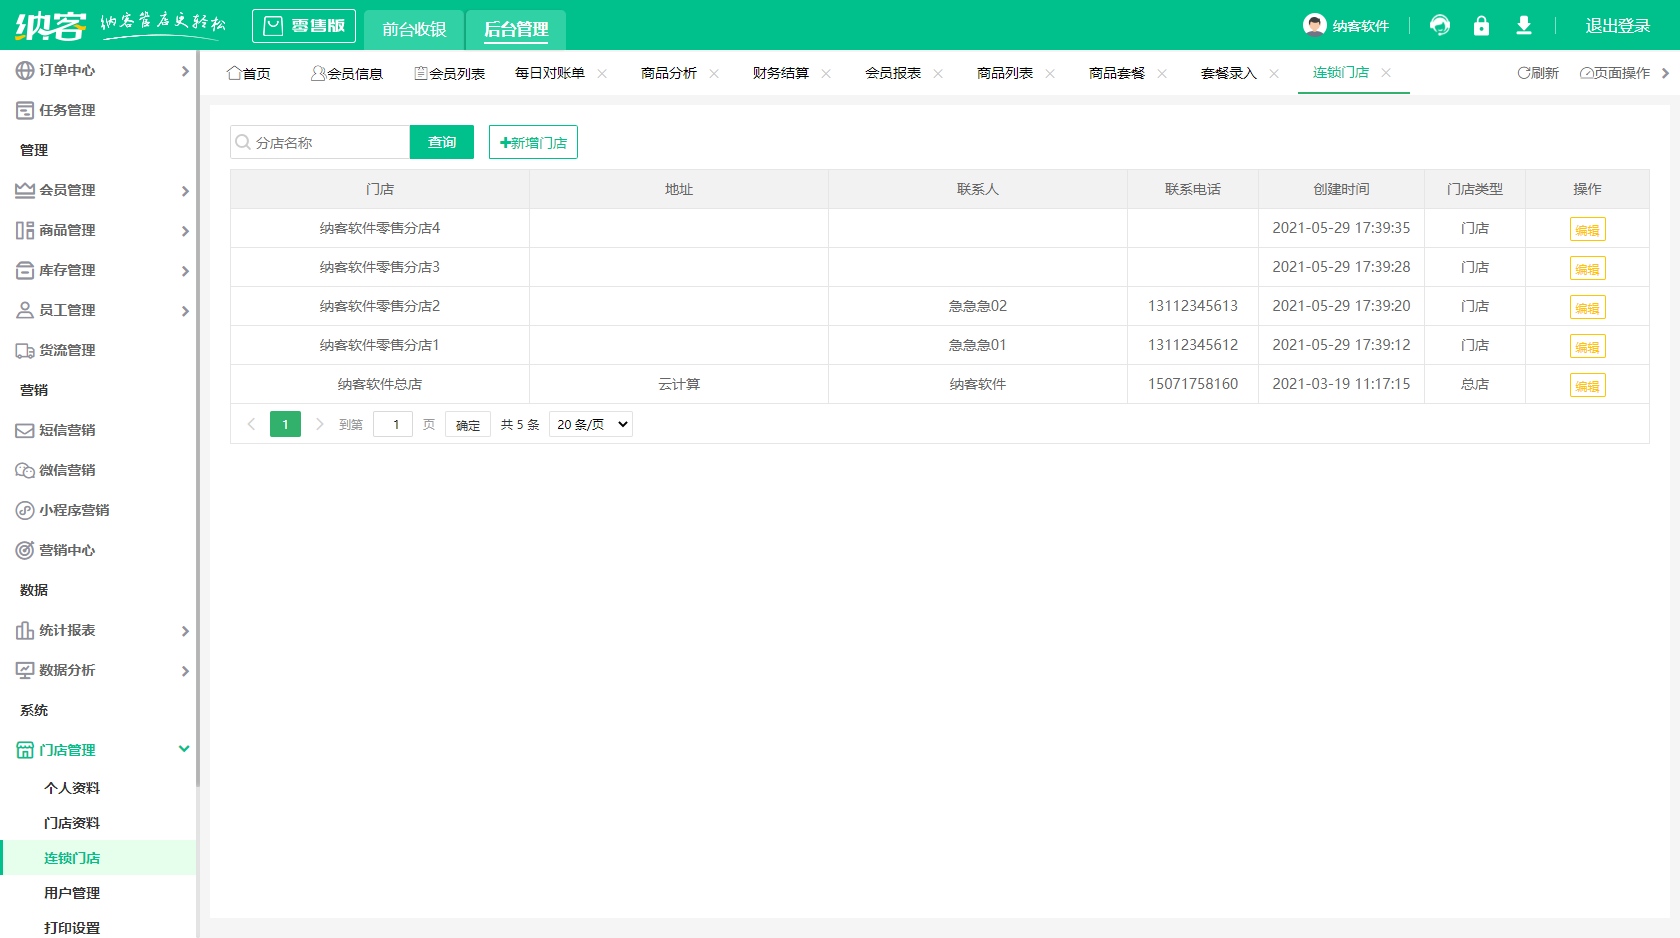Screen dimensions: 1680x938
Task: Open the 20条/页 page size dropdown
Action: (x=590, y=424)
